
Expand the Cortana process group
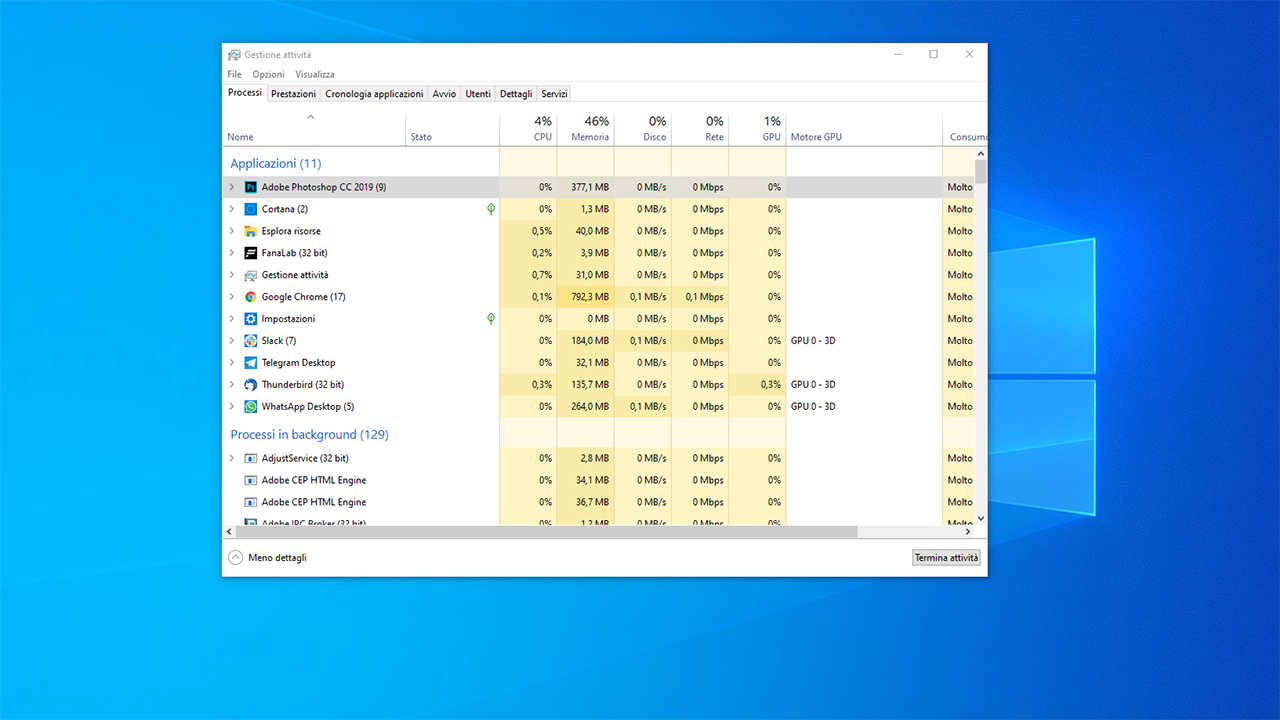coord(231,209)
